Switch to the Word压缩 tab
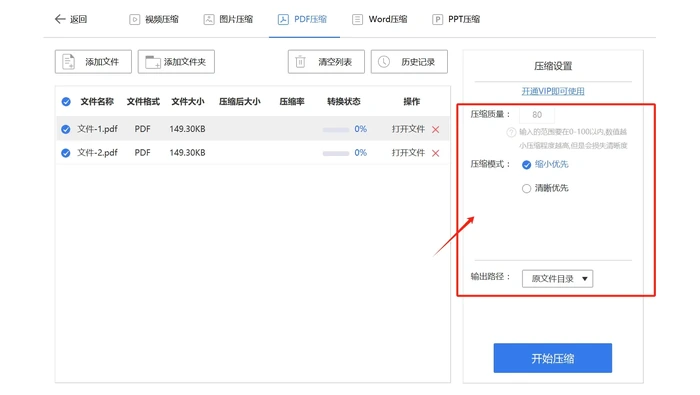The image size is (700, 395). pos(380,19)
